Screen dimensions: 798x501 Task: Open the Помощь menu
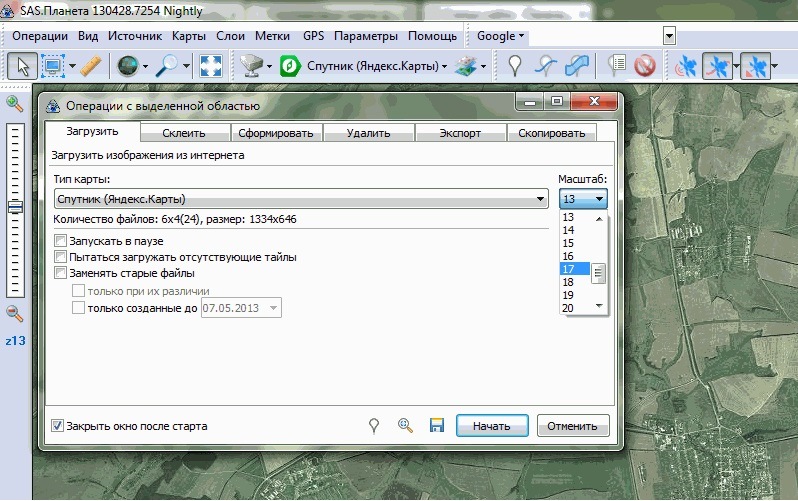pyautogui.click(x=433, y=36)
